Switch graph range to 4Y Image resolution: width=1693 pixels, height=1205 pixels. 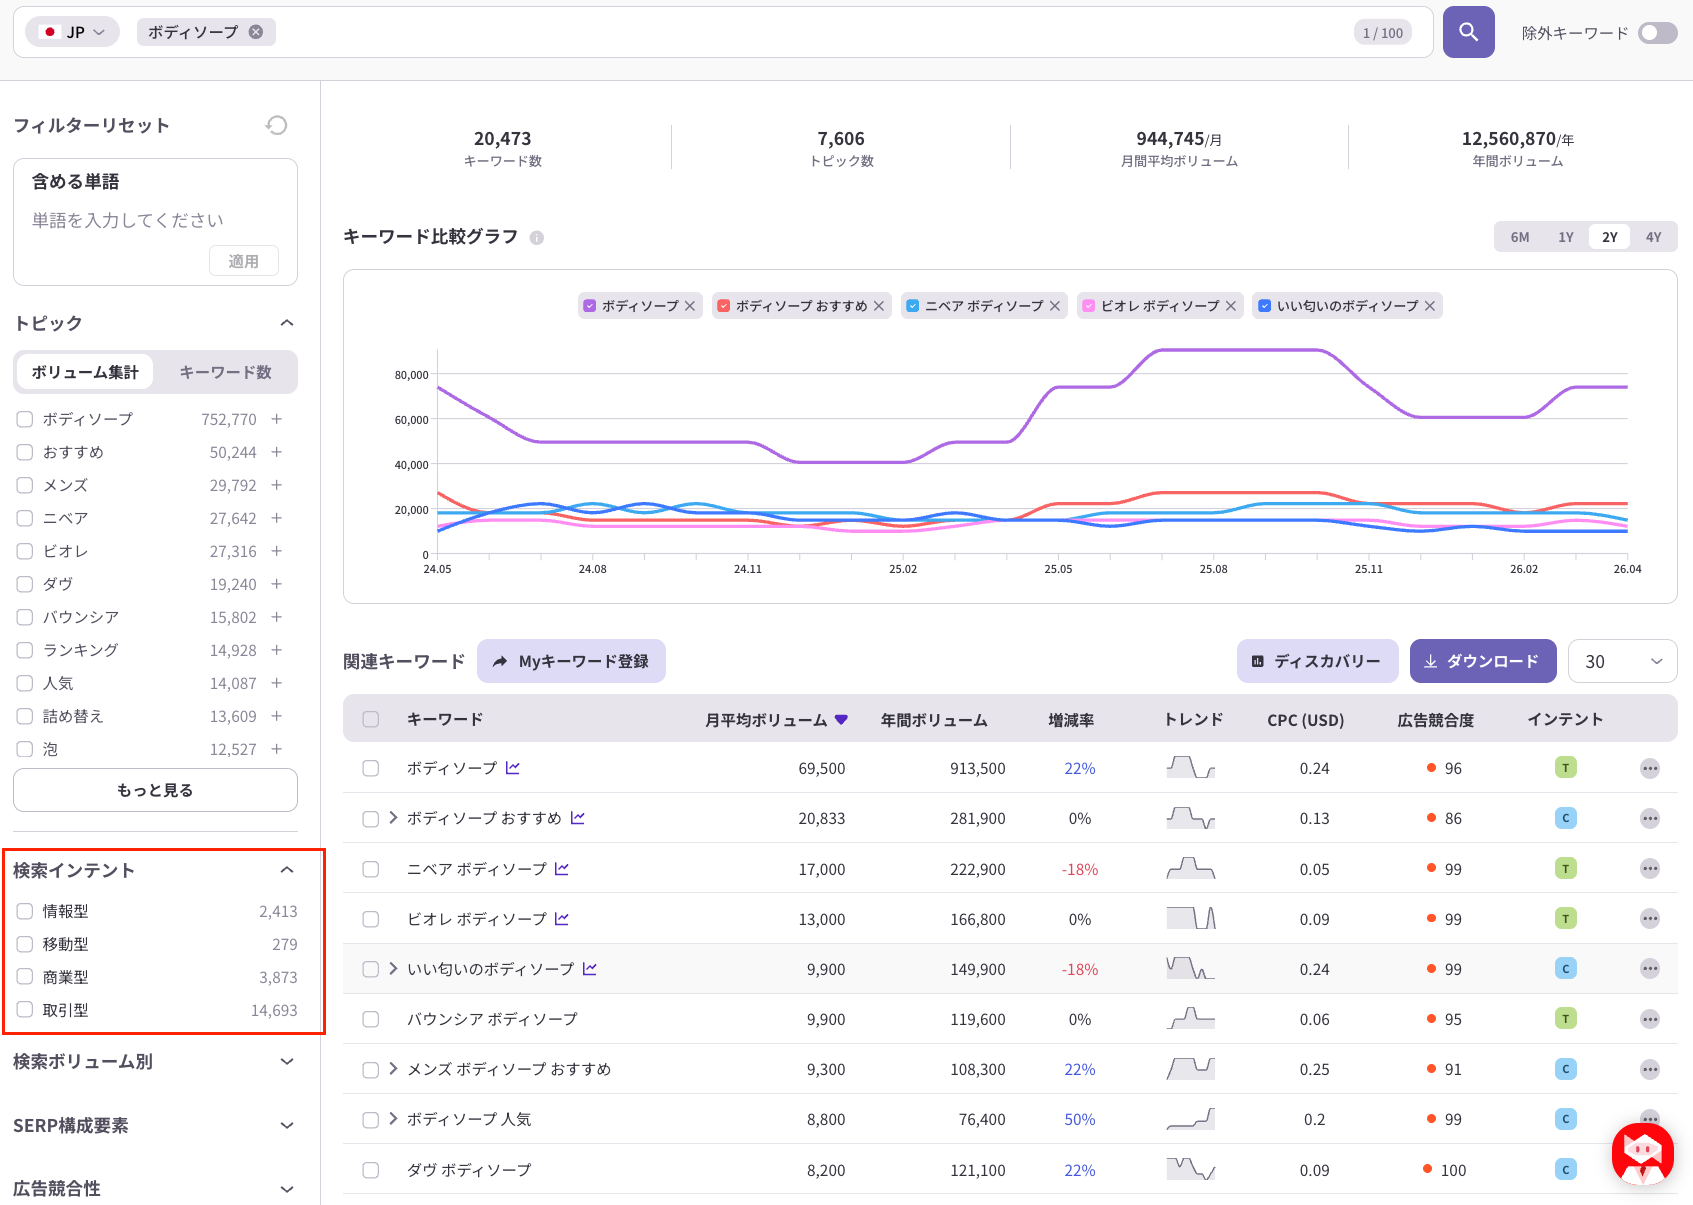click(x=1654, y=237)
